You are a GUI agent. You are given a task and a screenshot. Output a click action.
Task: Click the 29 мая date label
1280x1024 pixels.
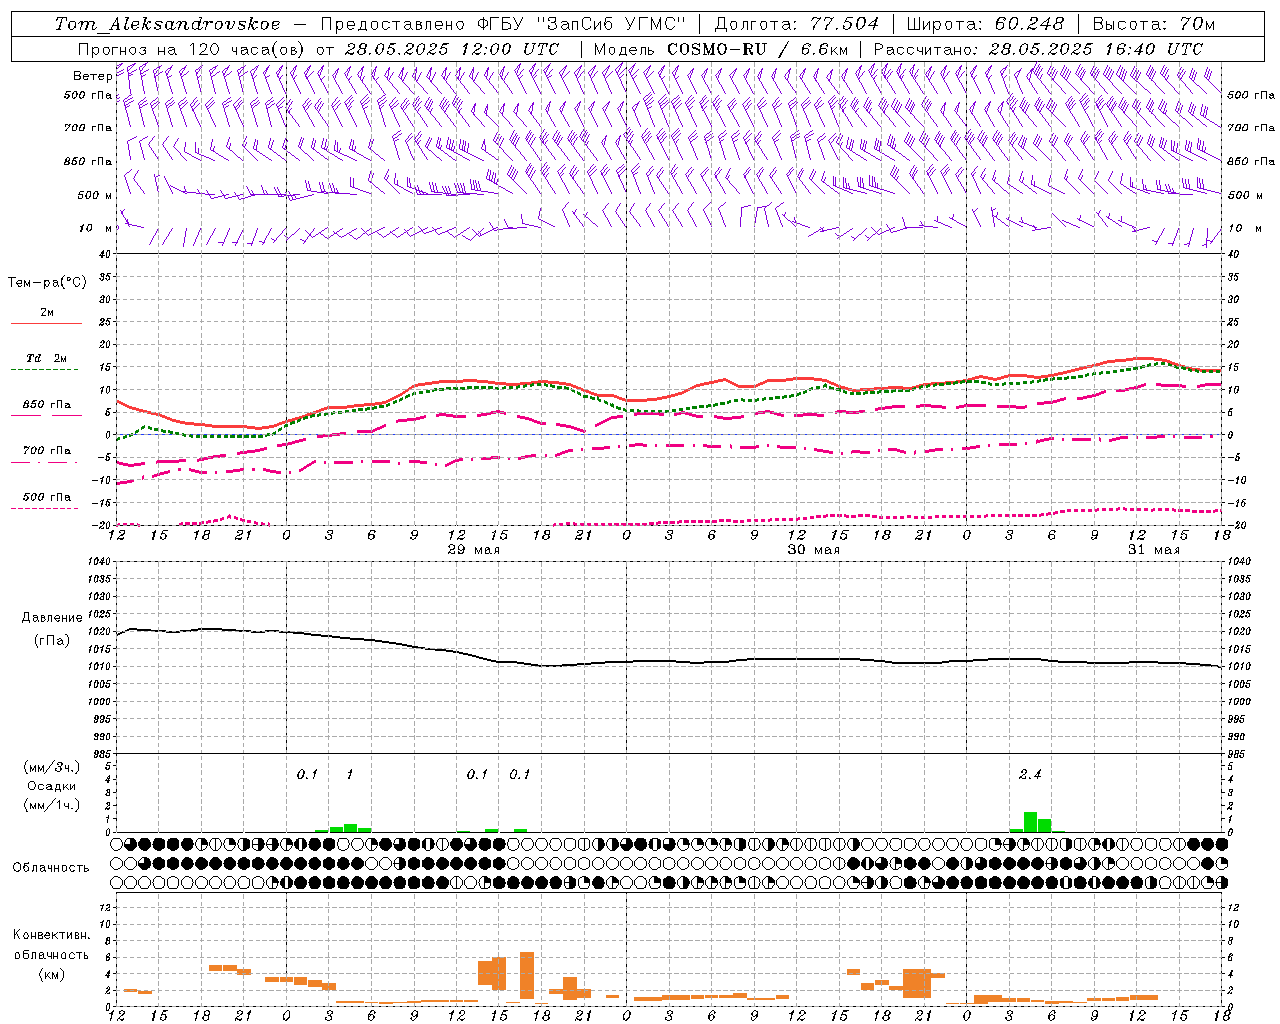click(474, 550)
